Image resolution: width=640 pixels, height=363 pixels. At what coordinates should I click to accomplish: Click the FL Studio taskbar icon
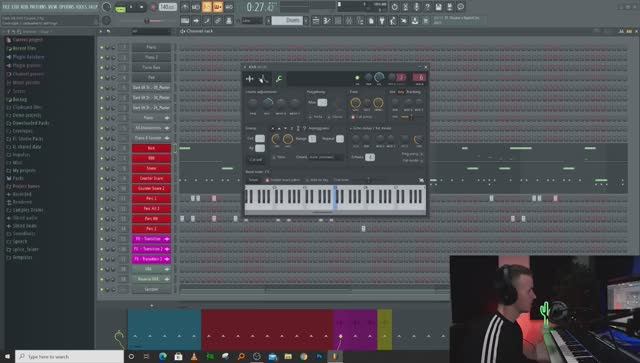(335, 356)
